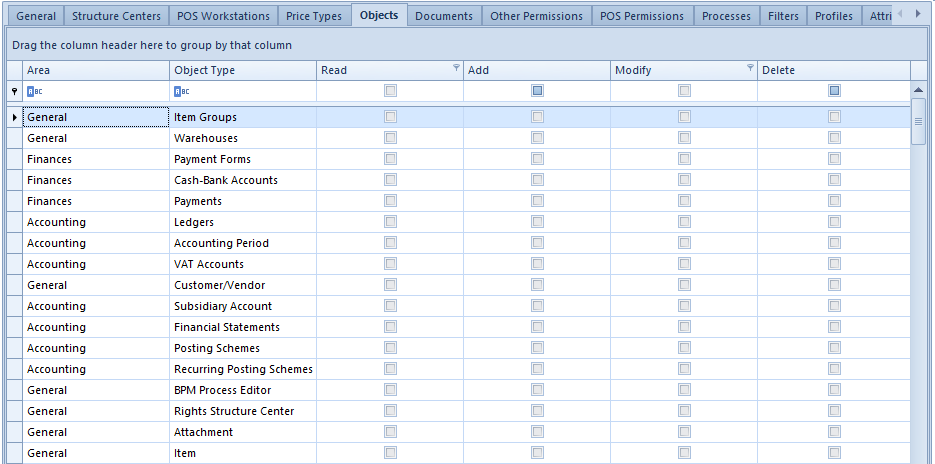Select the Financial Statements cell

243,327
